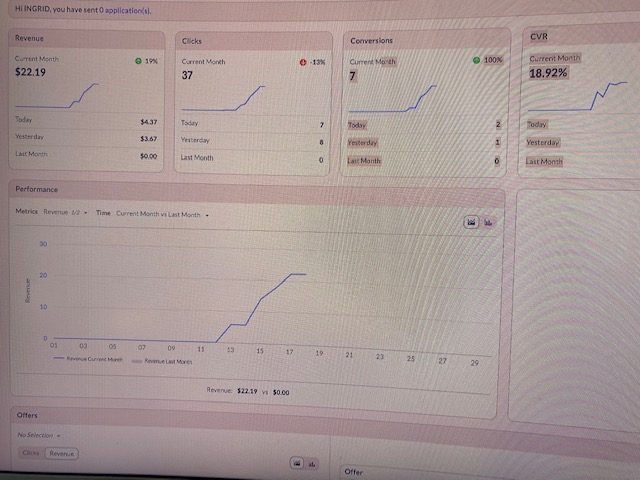This screenshot has height=480, width=640.
Task: Click the CVR card title
Action: [539, 37]
